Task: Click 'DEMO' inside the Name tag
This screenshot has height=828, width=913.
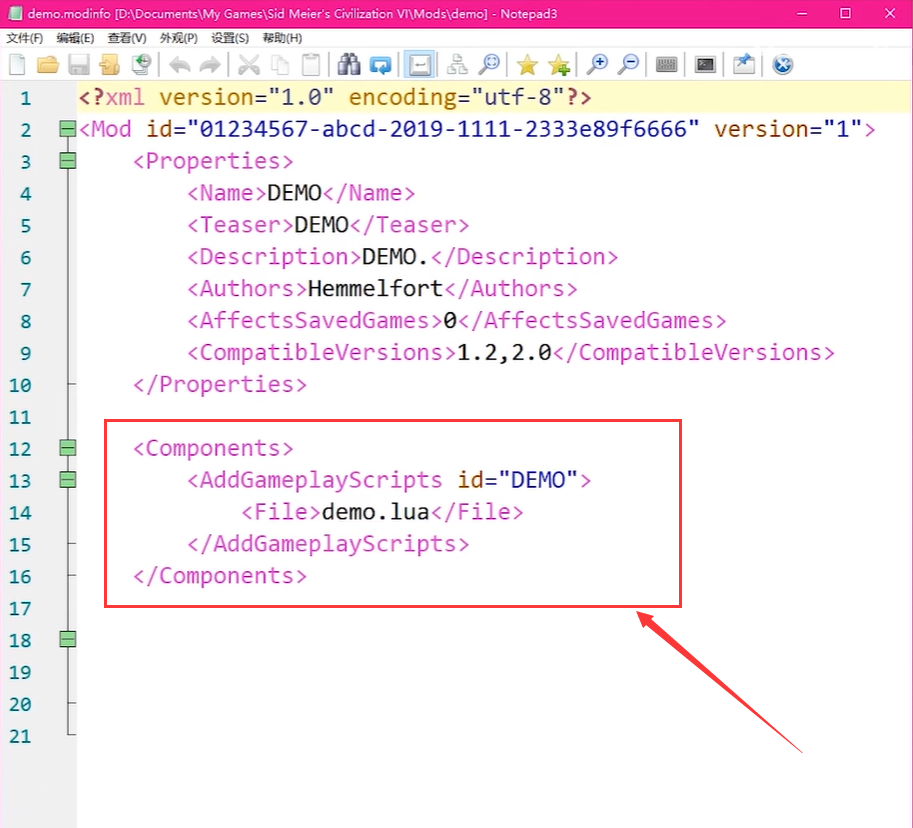Action: [294, 193]
